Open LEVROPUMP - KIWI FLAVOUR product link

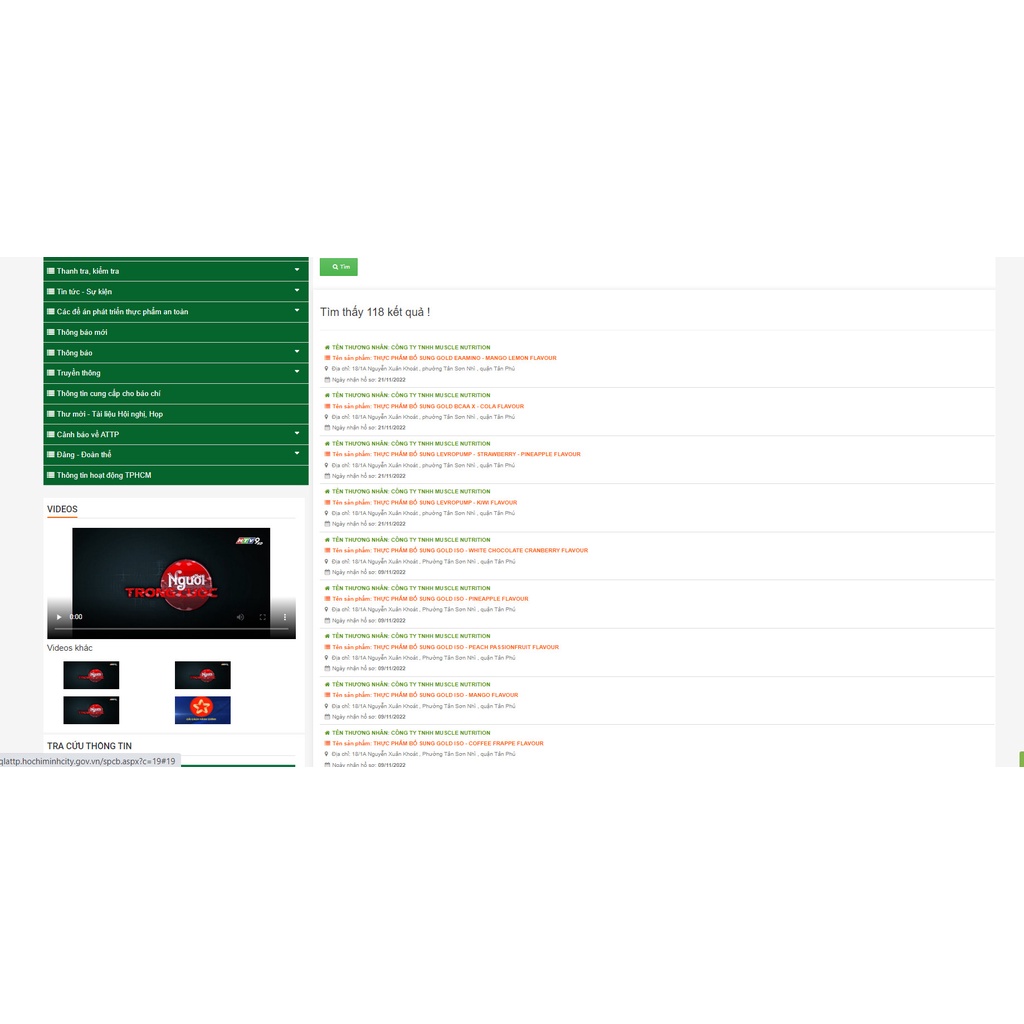pyautogui.click(x=445, y=502)
